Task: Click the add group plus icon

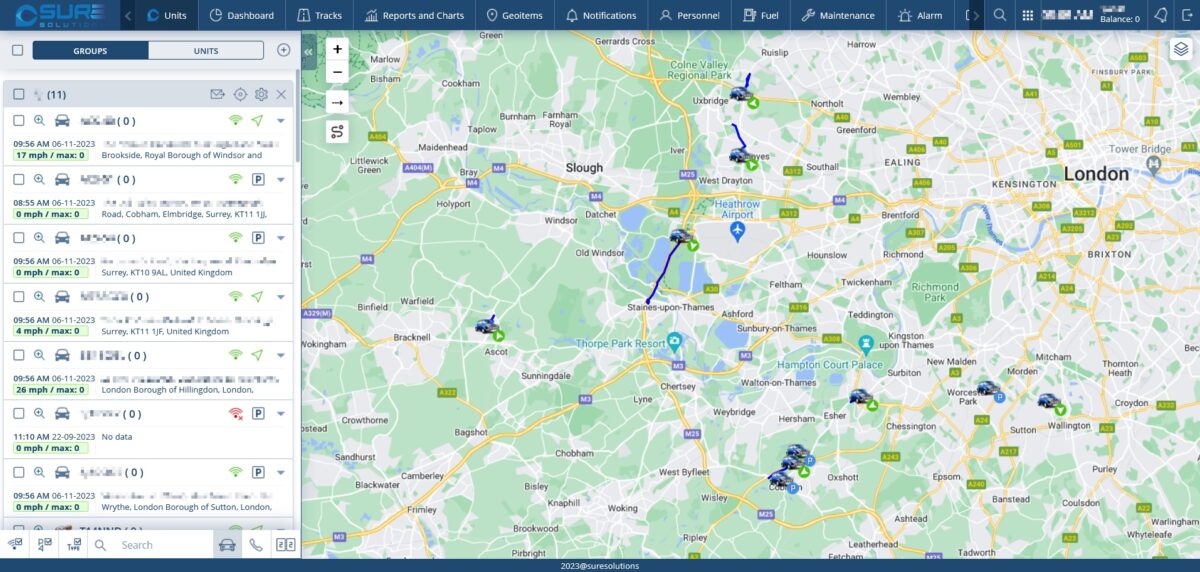Action: tap(283, 50)
